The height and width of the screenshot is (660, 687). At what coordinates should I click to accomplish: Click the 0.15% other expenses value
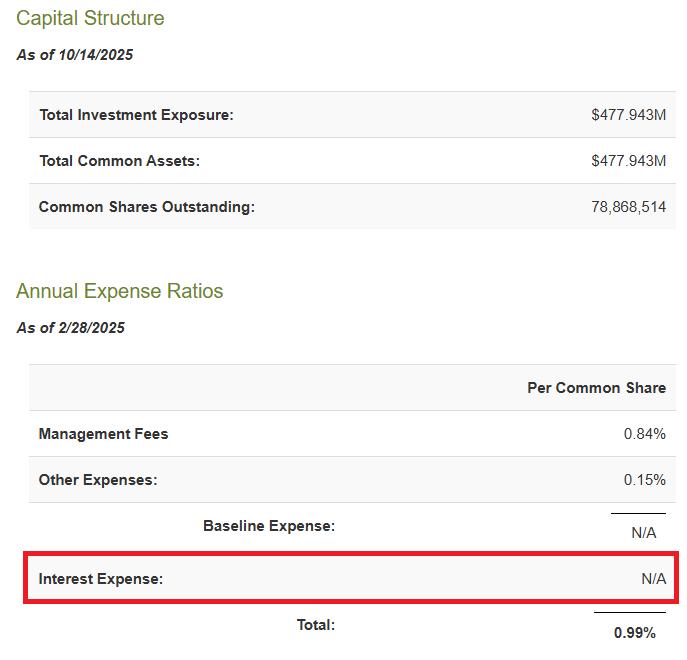(644, 480)
